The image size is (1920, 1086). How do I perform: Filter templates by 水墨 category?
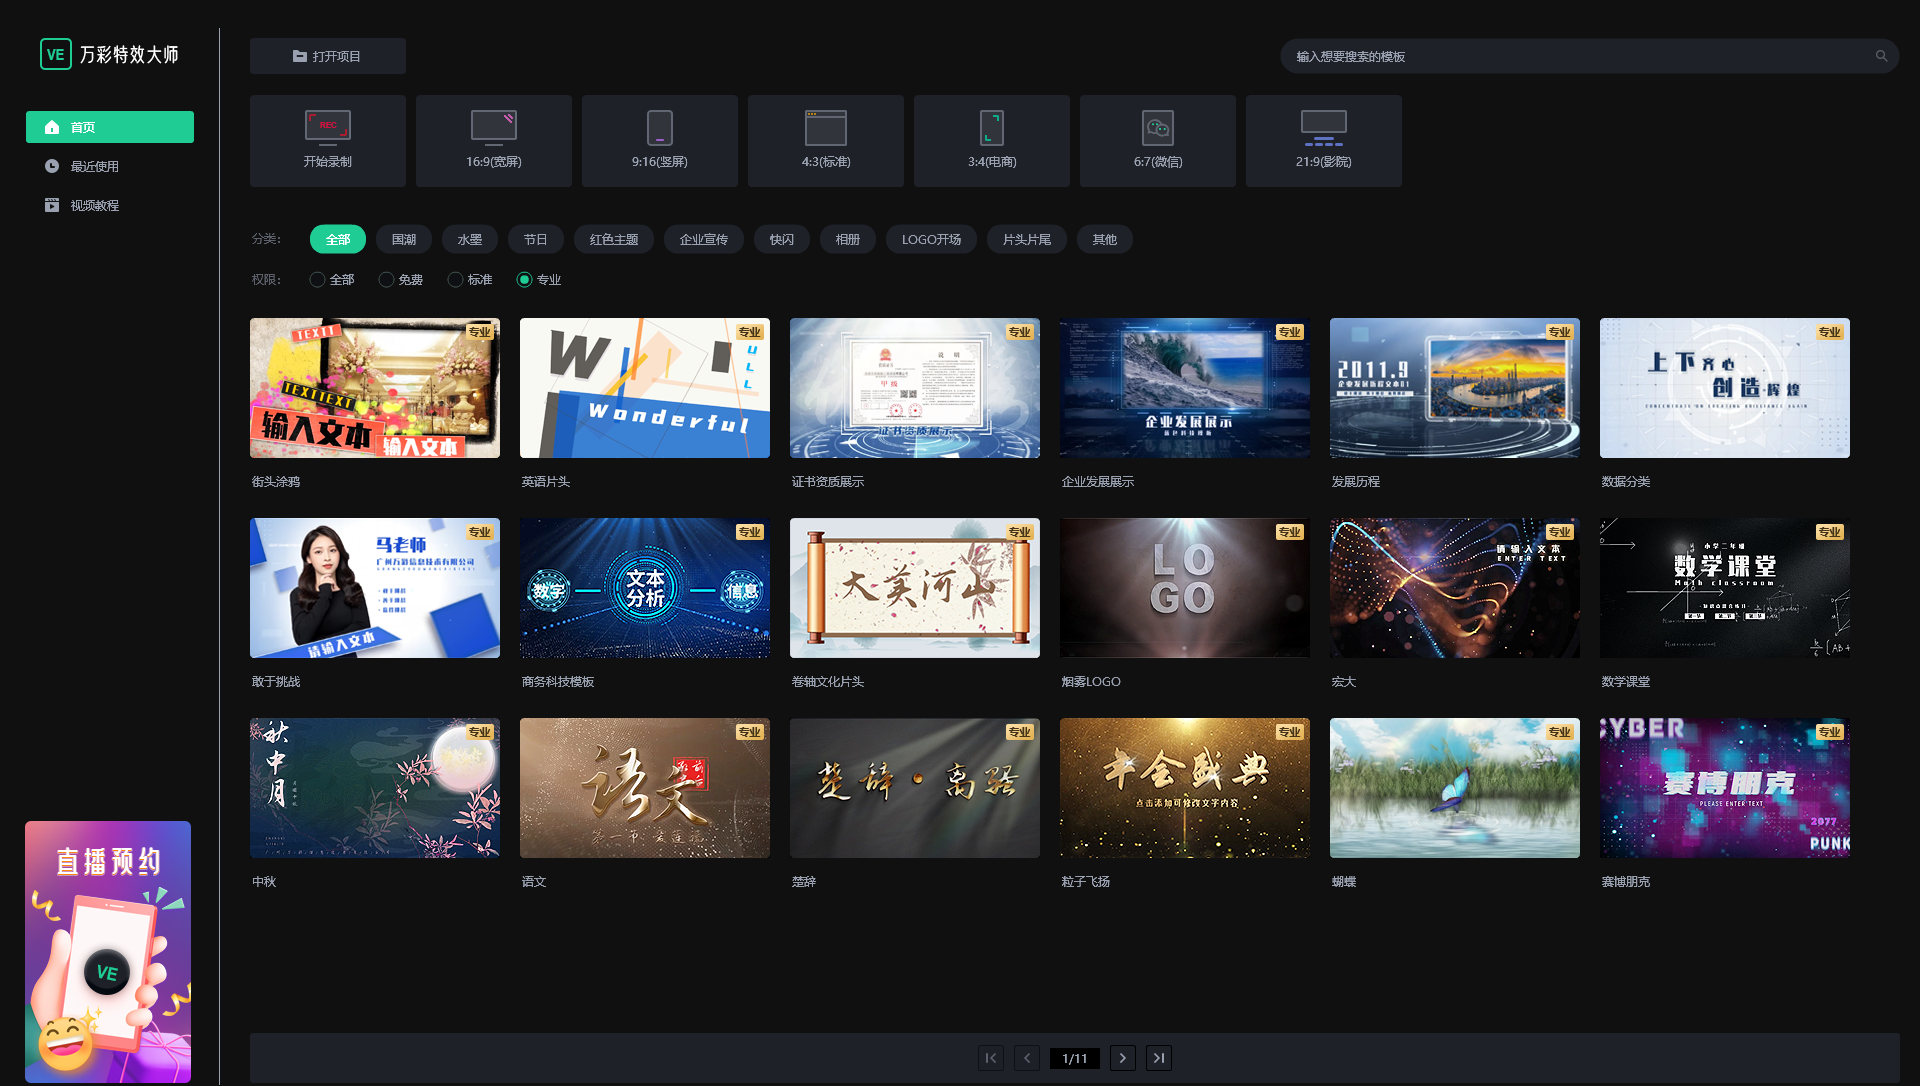pos(469,240)
